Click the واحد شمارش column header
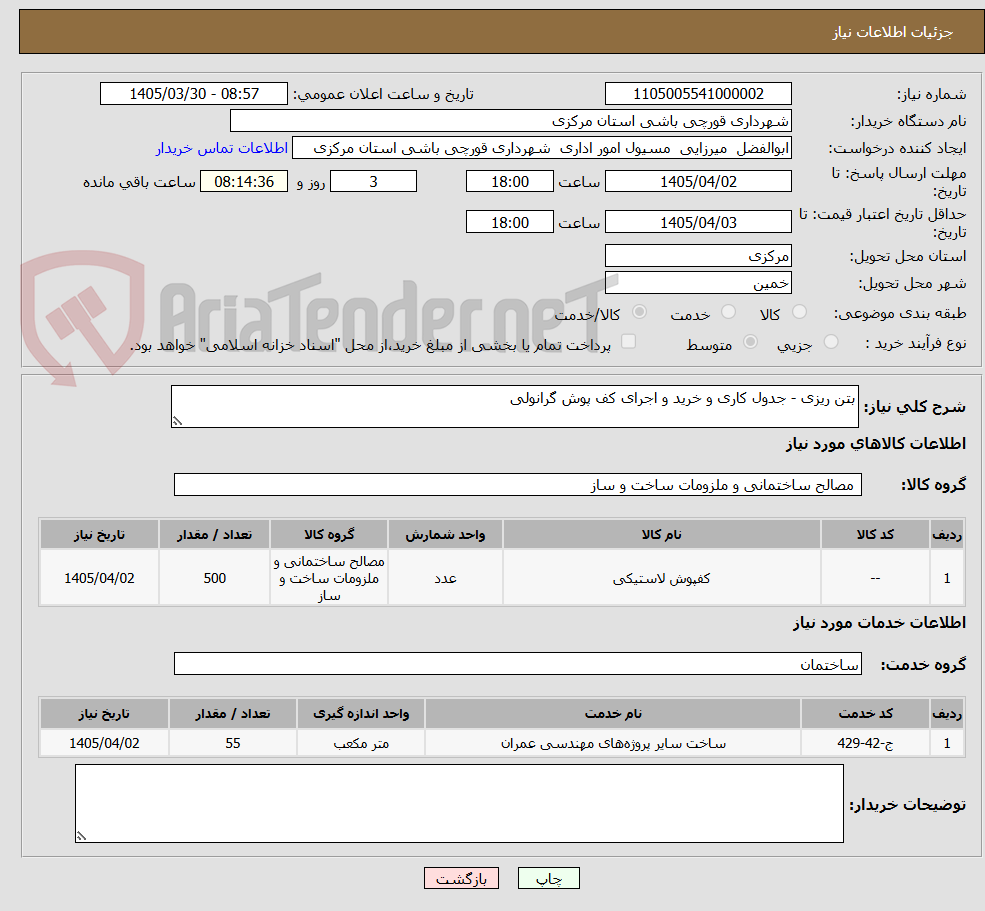 pos(445,534)
